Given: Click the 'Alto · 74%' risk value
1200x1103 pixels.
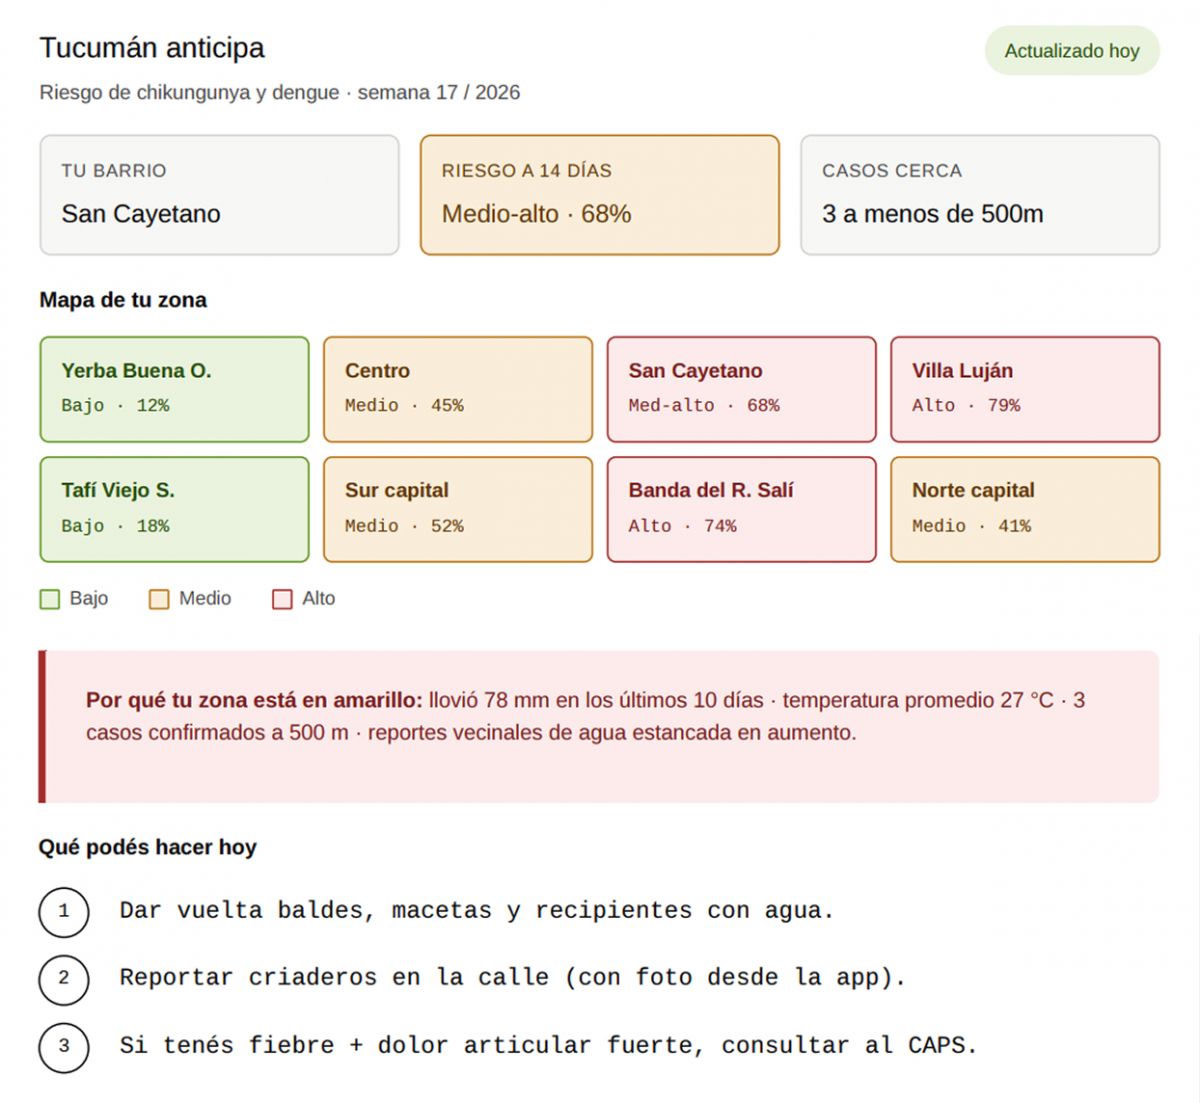Looking at the screenshot, I should click(x=683, y=526).
